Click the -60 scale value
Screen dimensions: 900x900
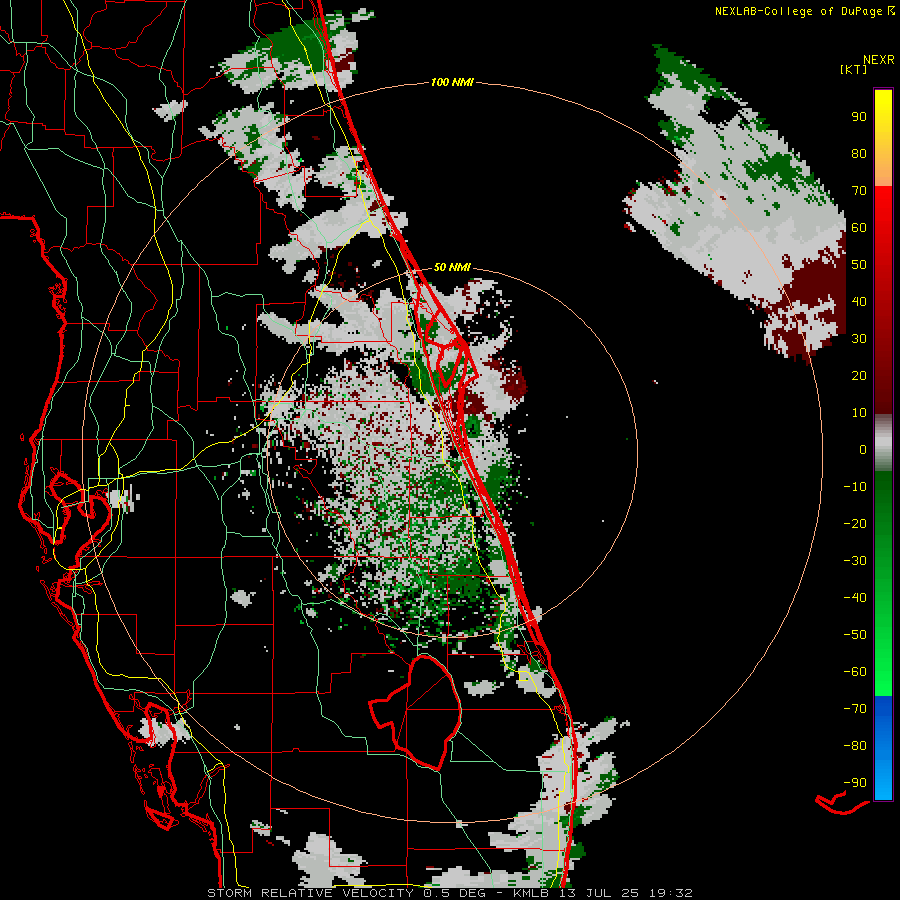855,672
